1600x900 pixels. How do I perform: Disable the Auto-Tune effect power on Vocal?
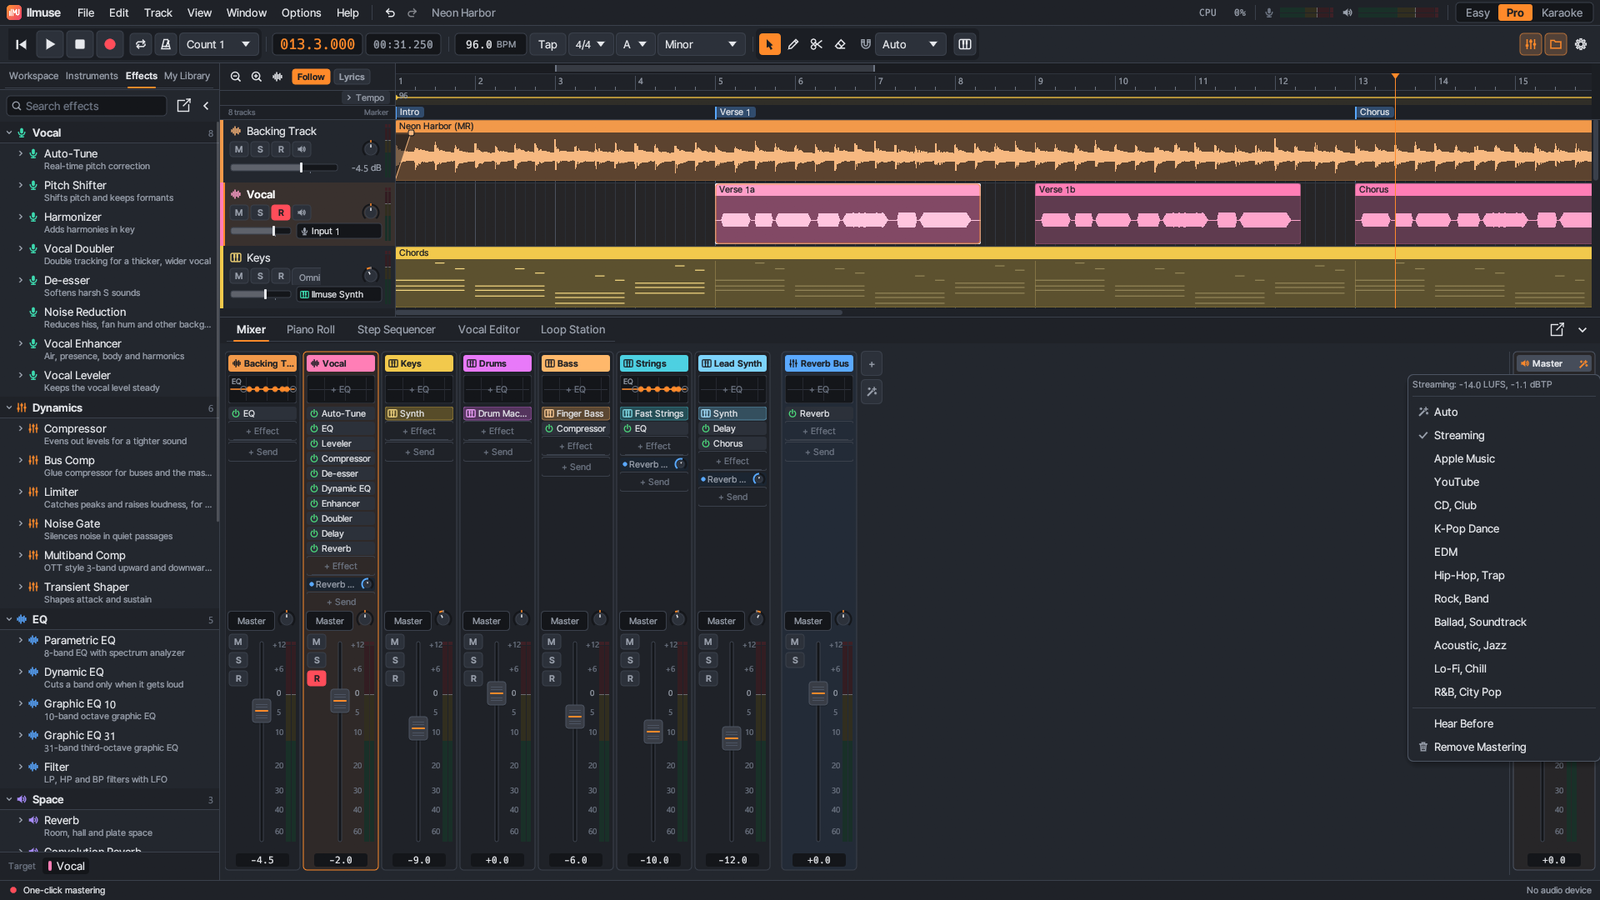(x=314, y=414)
